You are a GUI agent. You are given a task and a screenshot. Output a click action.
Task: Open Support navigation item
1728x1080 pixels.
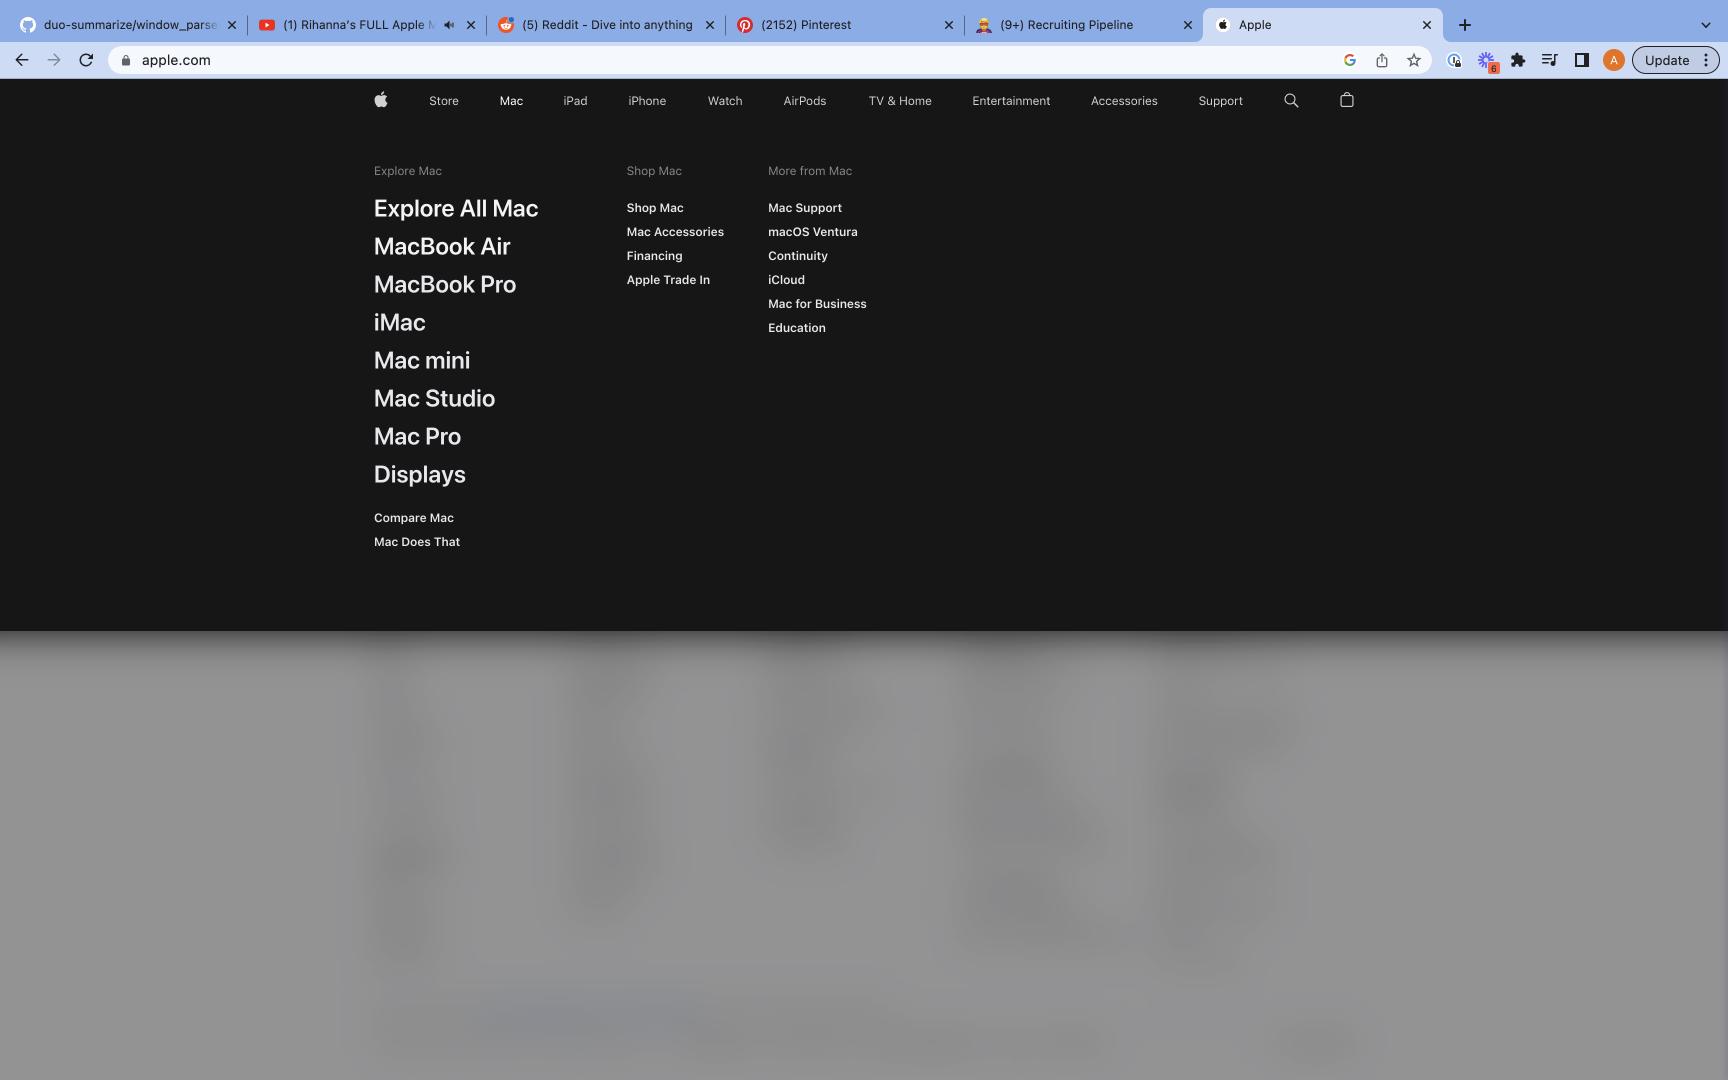(1220, 101)
